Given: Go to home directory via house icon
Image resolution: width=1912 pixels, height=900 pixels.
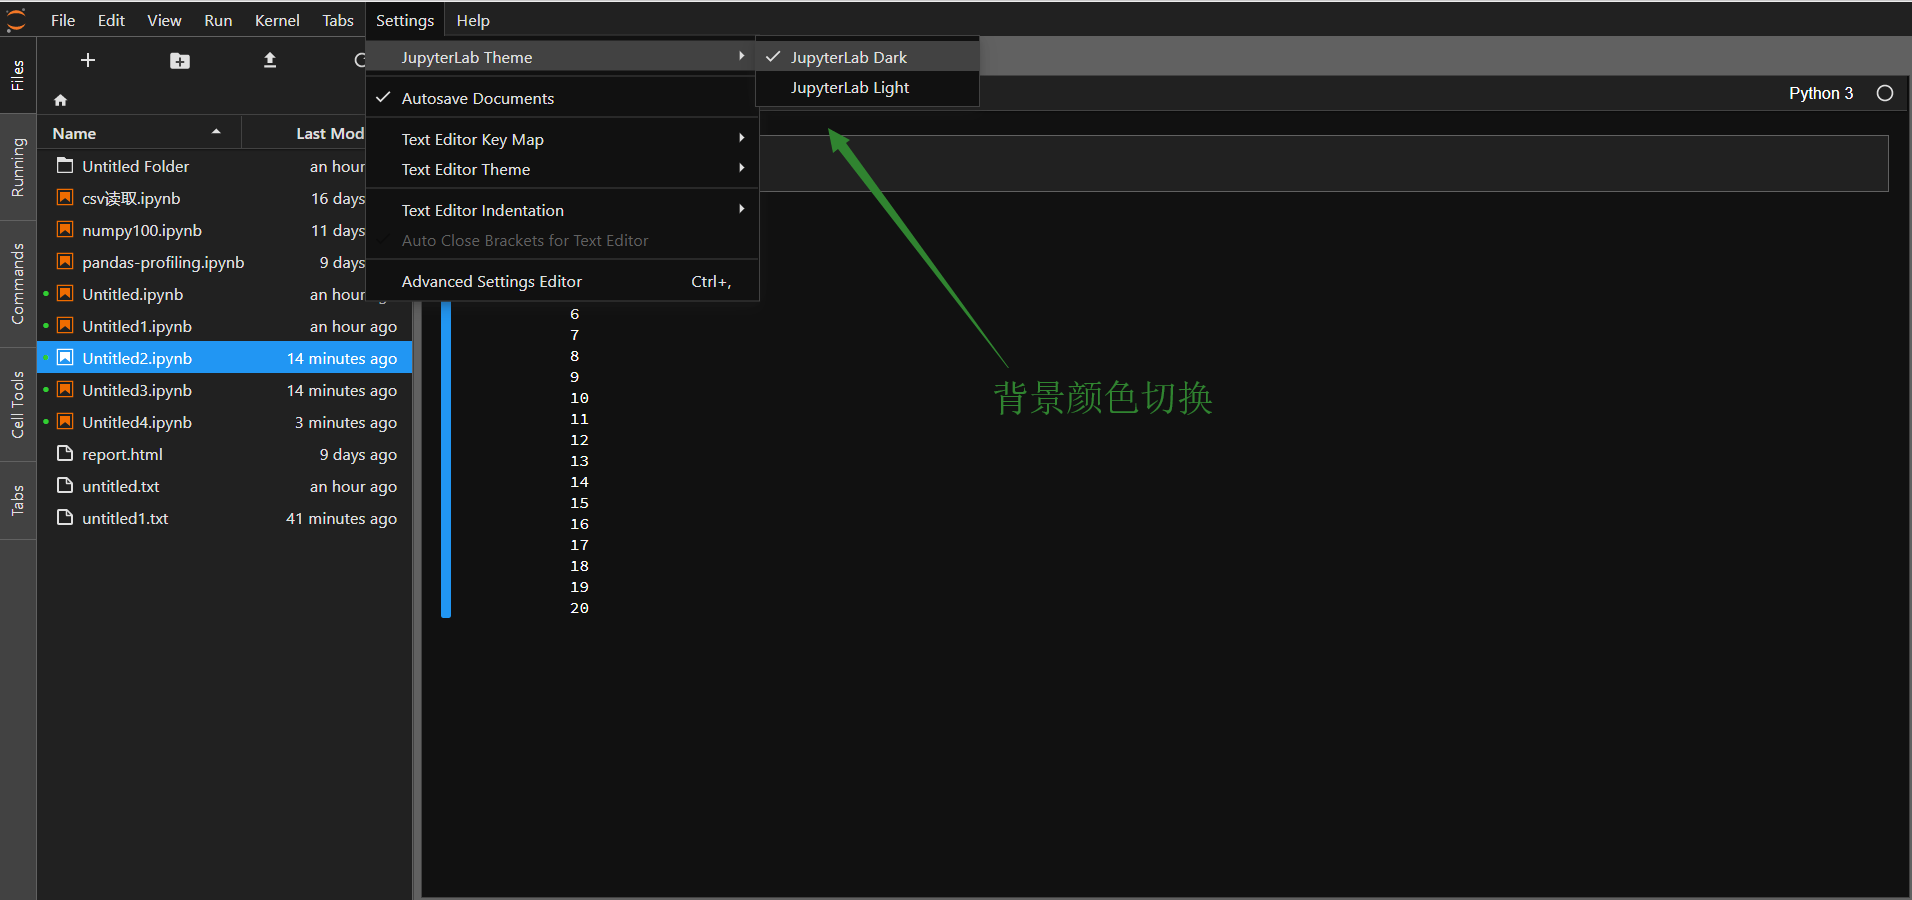Looking at the screenshot, I should tap(61, 100).
